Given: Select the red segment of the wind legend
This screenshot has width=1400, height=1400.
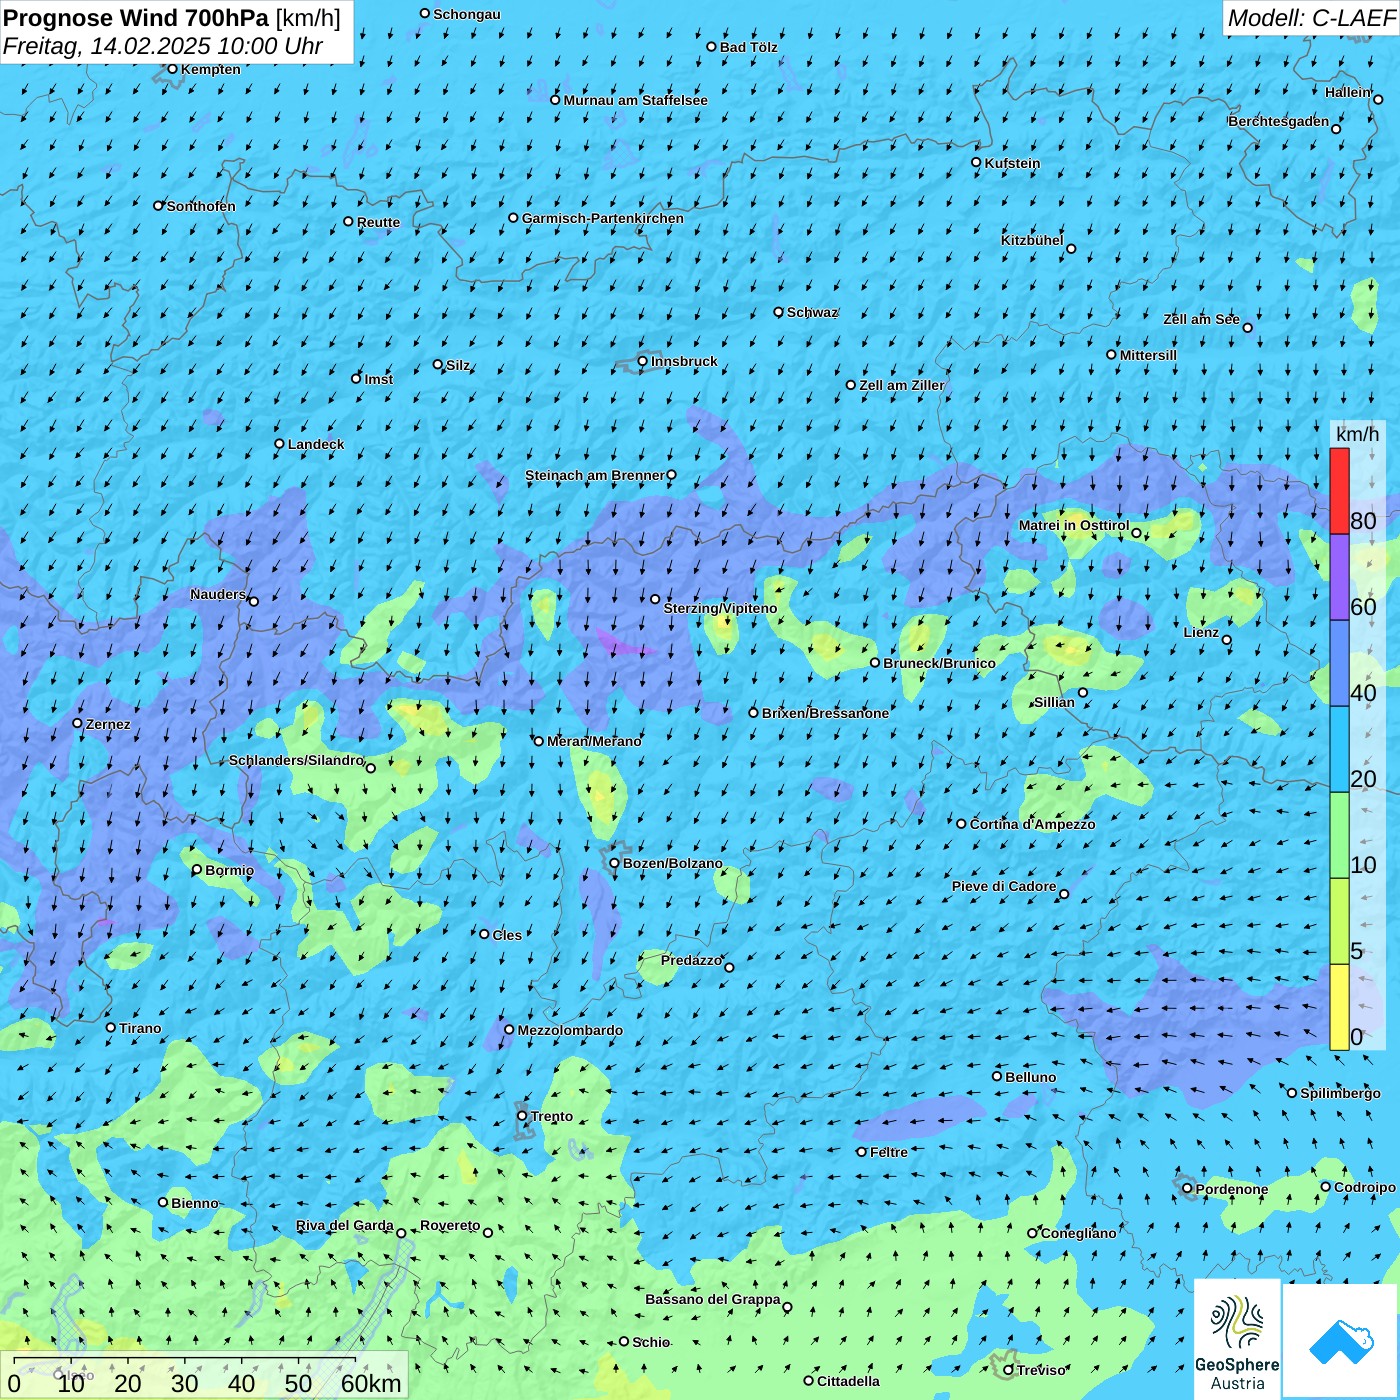Looking at the screenshot, I should click(1339, 491).
